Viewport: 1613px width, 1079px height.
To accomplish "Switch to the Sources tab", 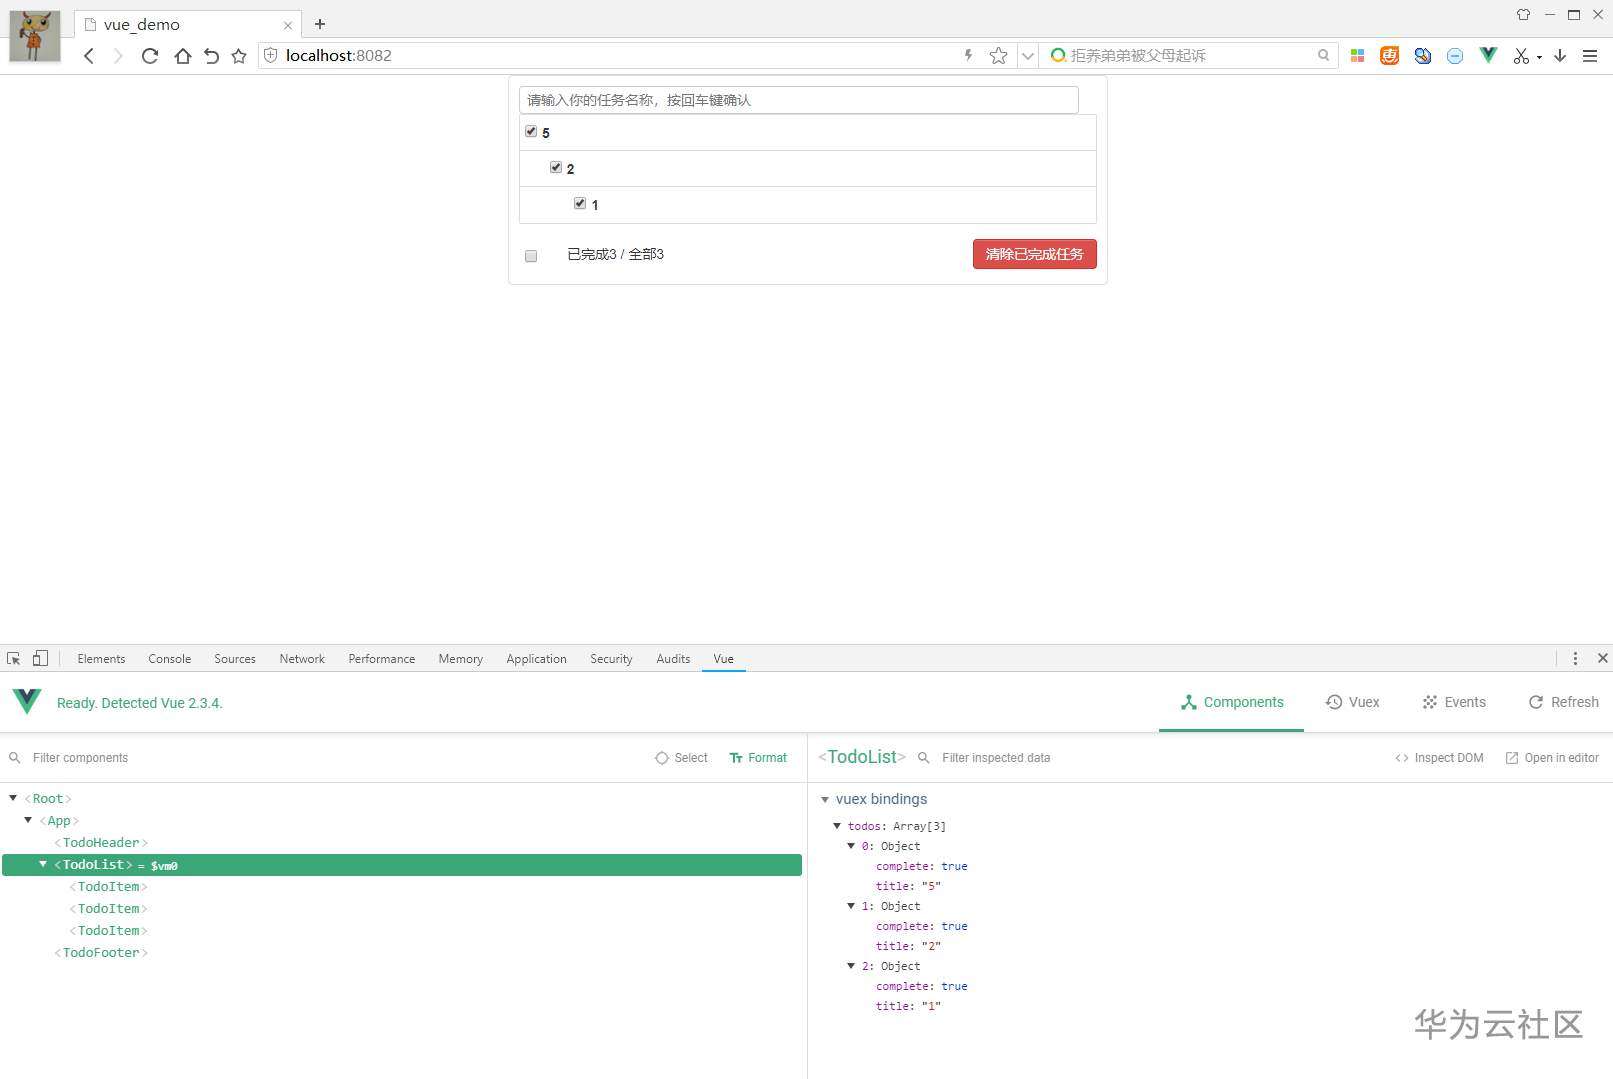I will tap(235, 659).
